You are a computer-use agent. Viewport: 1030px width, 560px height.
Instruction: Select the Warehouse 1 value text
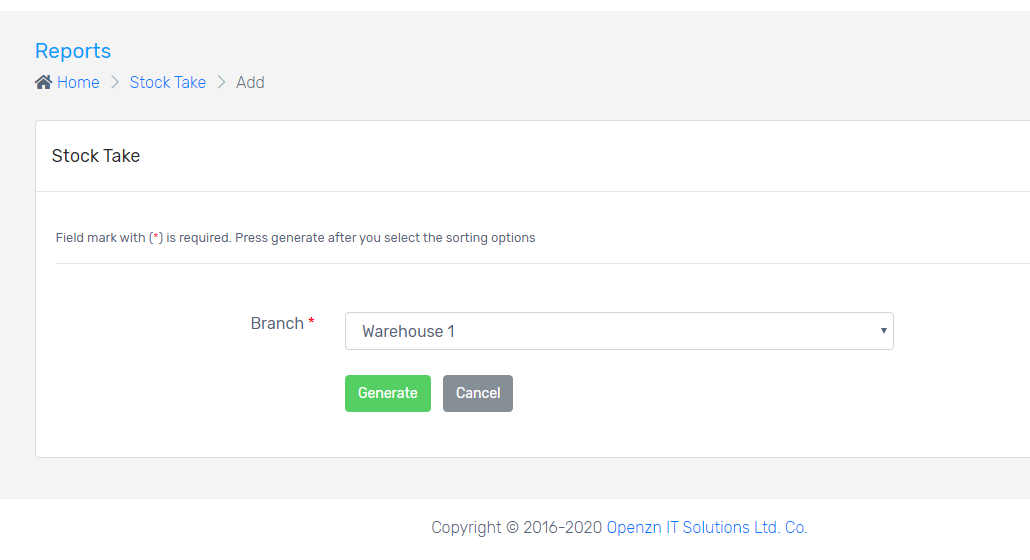click(408, 331)
